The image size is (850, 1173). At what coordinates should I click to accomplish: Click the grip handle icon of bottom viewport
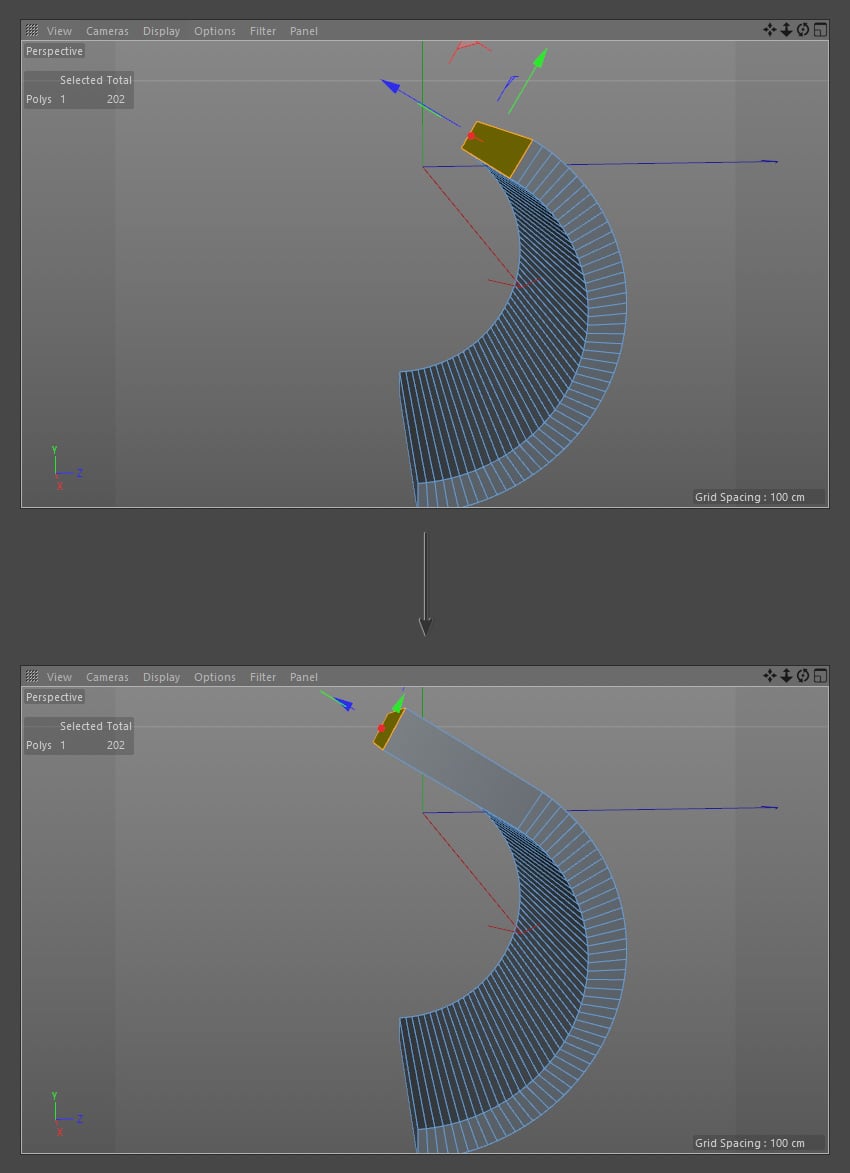[x=31, y=676]
